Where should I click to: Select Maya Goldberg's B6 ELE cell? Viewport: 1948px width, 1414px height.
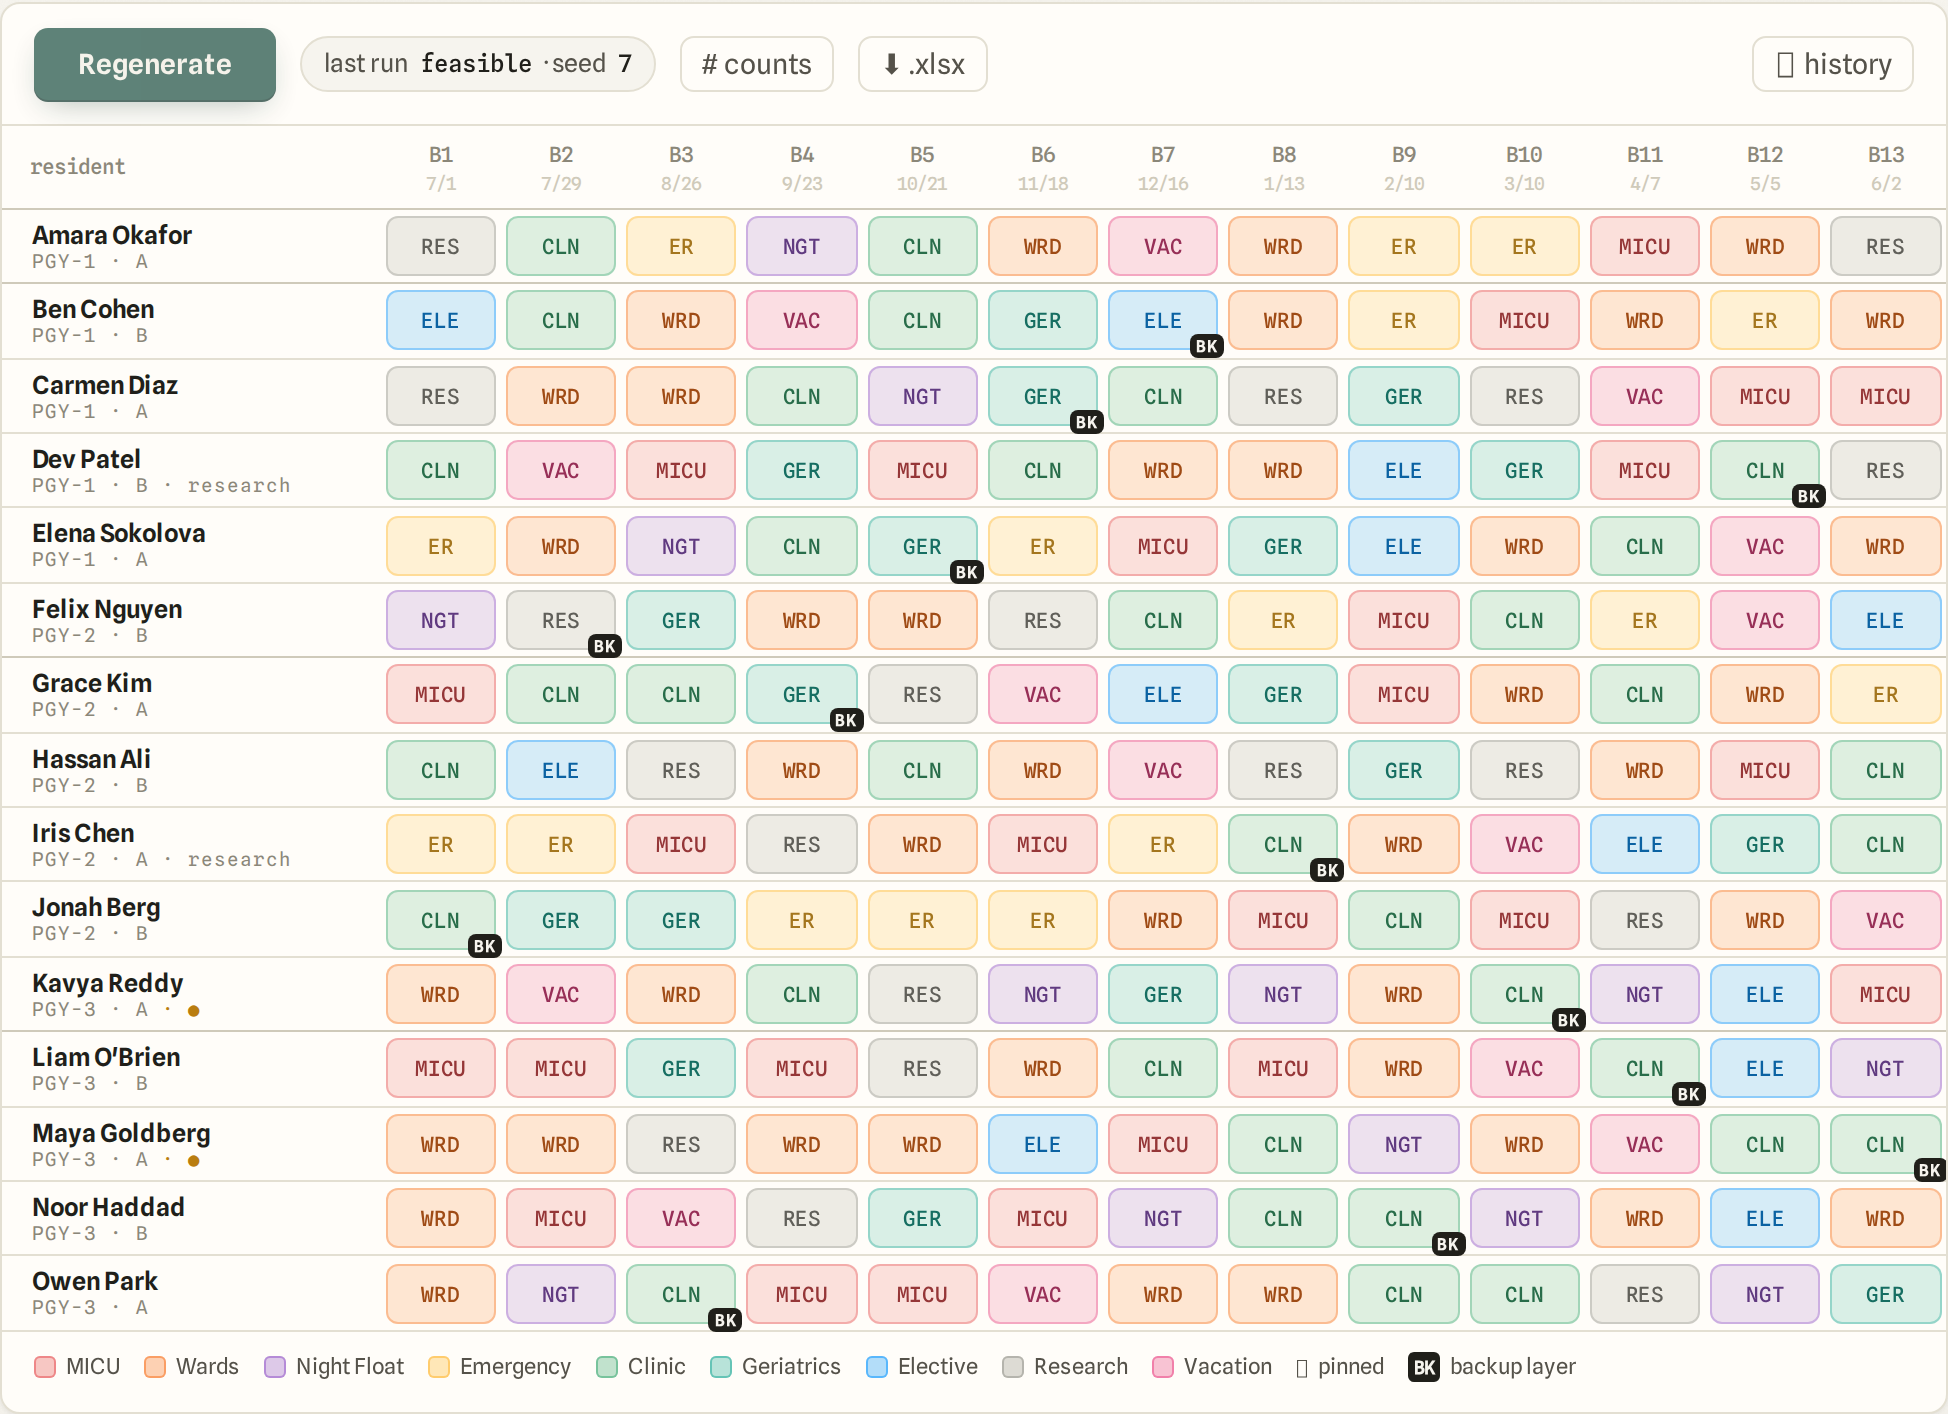pyautogui.click(x=1043, y=1145)
